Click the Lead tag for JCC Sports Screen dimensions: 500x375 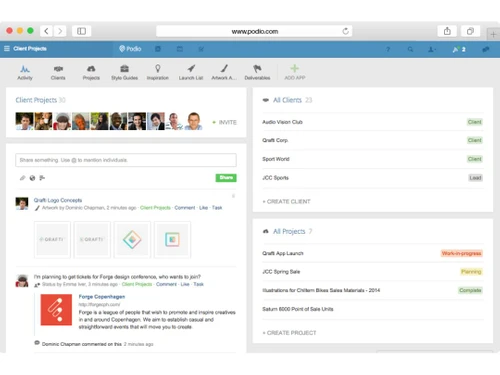click(475, 178)
